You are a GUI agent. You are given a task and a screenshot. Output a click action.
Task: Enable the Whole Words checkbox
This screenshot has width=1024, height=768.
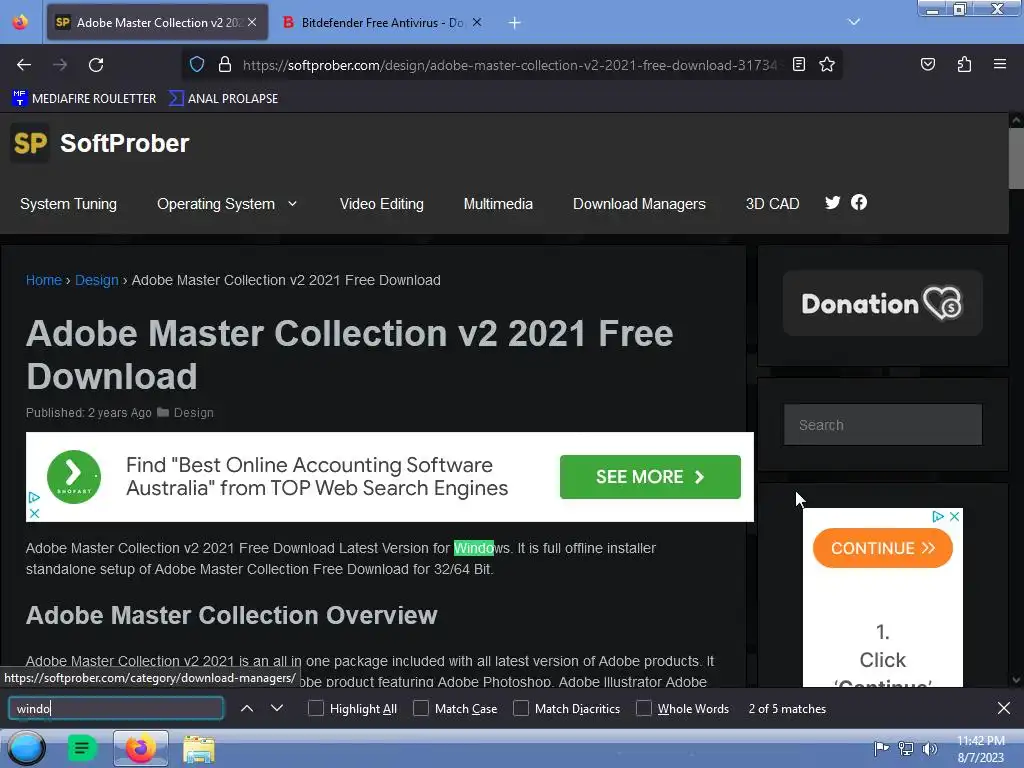[x=644, y=708]
